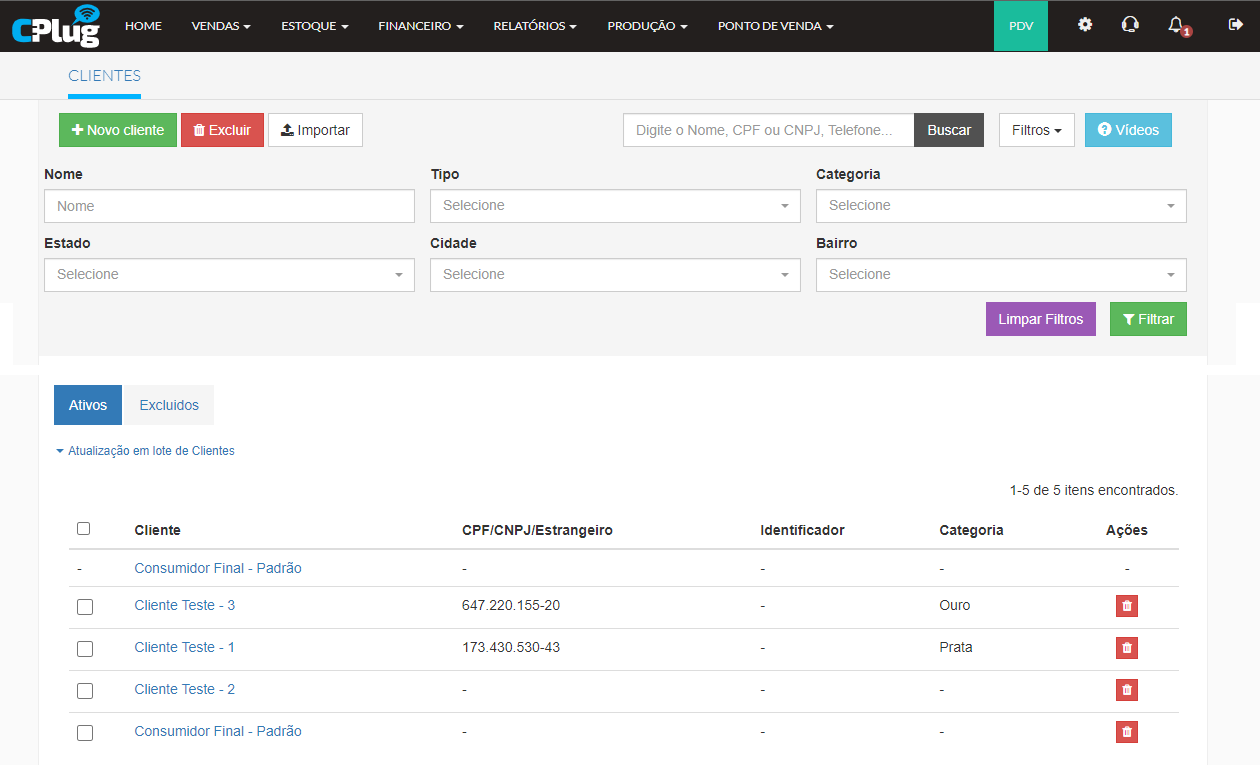Click the Ouro category cell
The height and width of the screenshot is (765, 1260).
click(955, 605)
